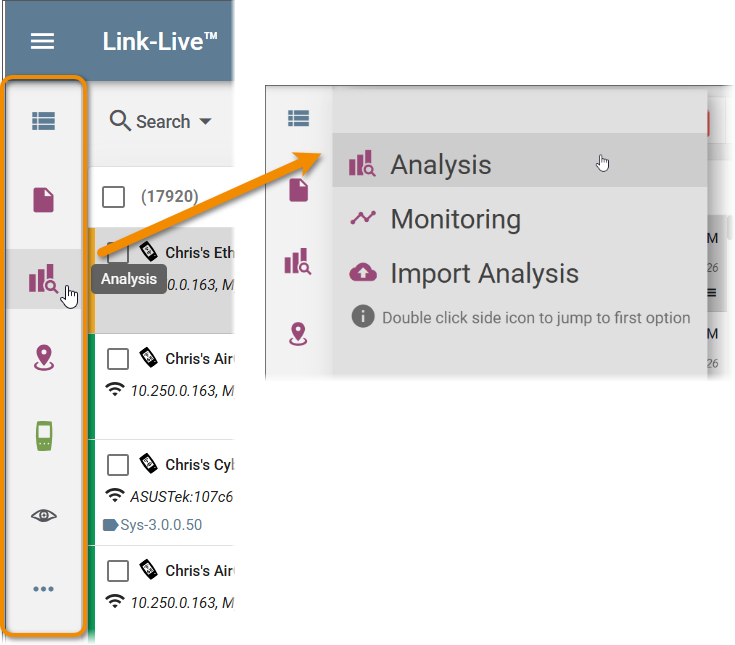Viewport: 735px width, 645px height.
Task: Click the Analysis bar chart icon in left sidebar
Action: pyautogui.click(x=43, y=278)
